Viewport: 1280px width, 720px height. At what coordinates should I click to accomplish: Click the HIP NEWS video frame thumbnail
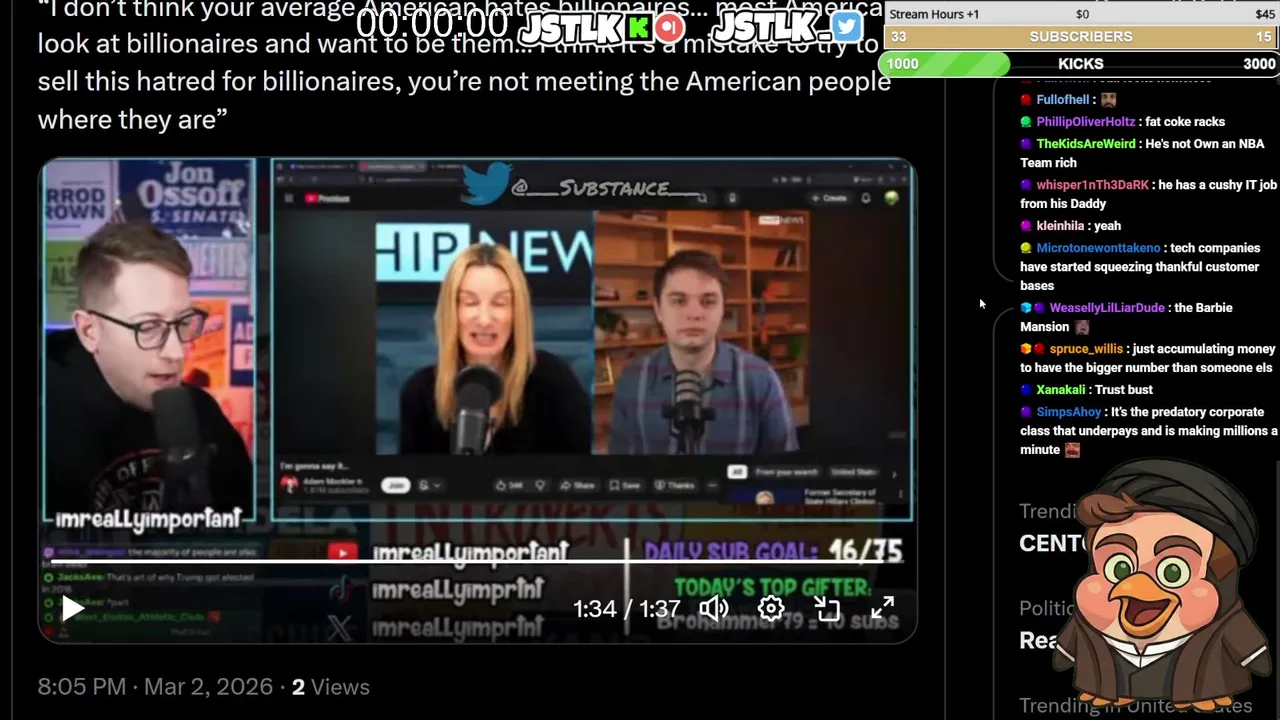coord(592,330)
